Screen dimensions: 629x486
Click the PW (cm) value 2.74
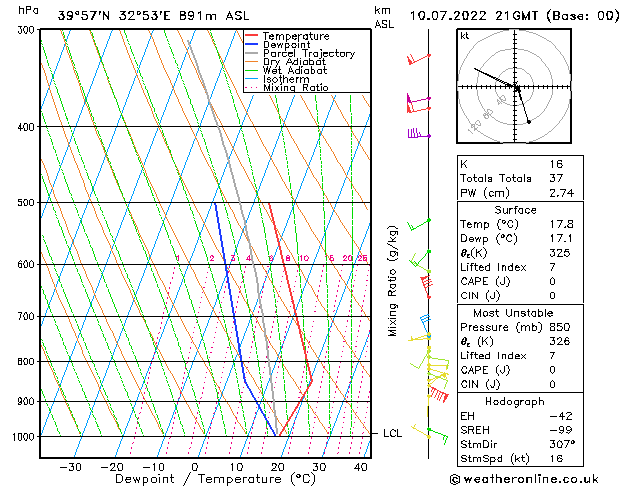[x=561, y=193]
